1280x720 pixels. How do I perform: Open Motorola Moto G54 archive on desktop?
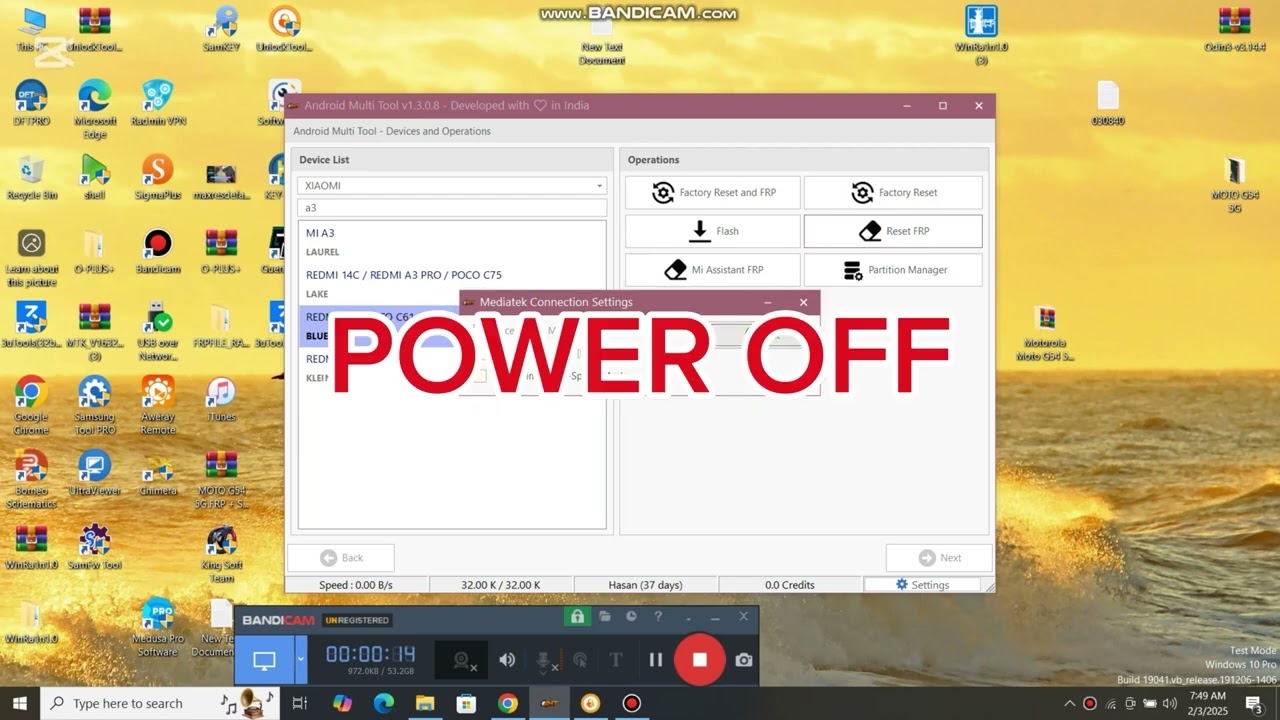(1045, 333)
